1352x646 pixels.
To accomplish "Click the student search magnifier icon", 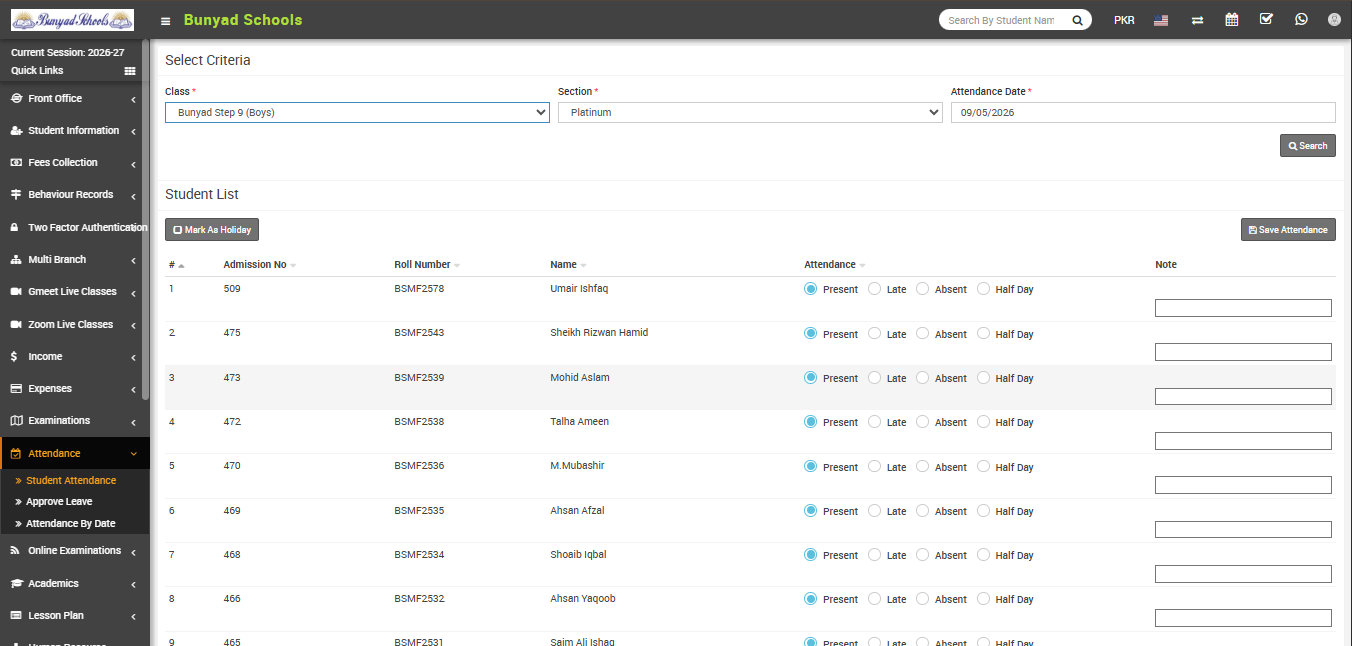I will 1077,20.
